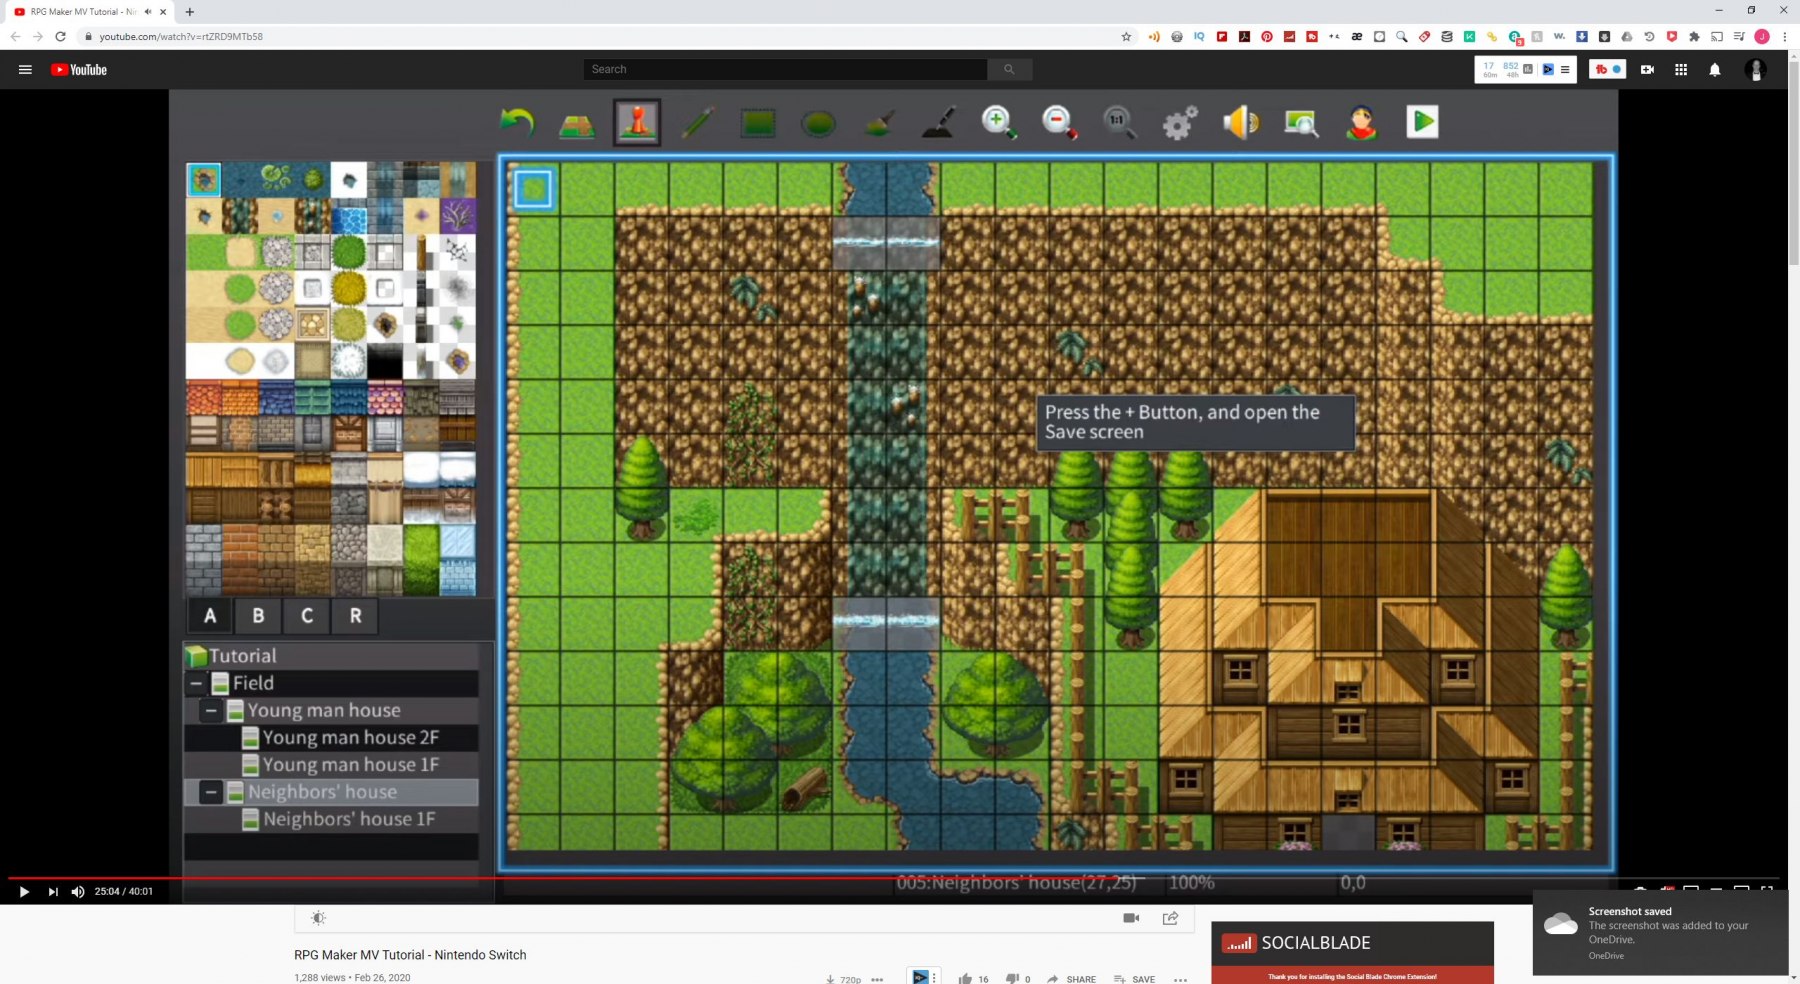Pick the first tile in the tileset palette
Viewport: 1800px width, 984px height.
[204, 180]
